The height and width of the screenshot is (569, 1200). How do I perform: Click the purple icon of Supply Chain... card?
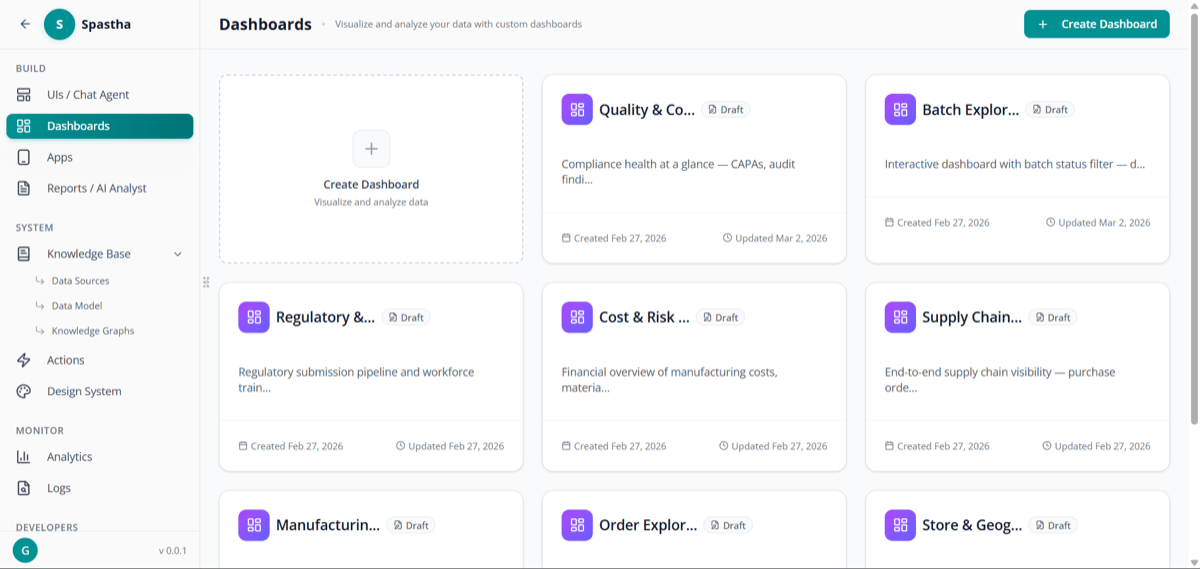(900, 317)
